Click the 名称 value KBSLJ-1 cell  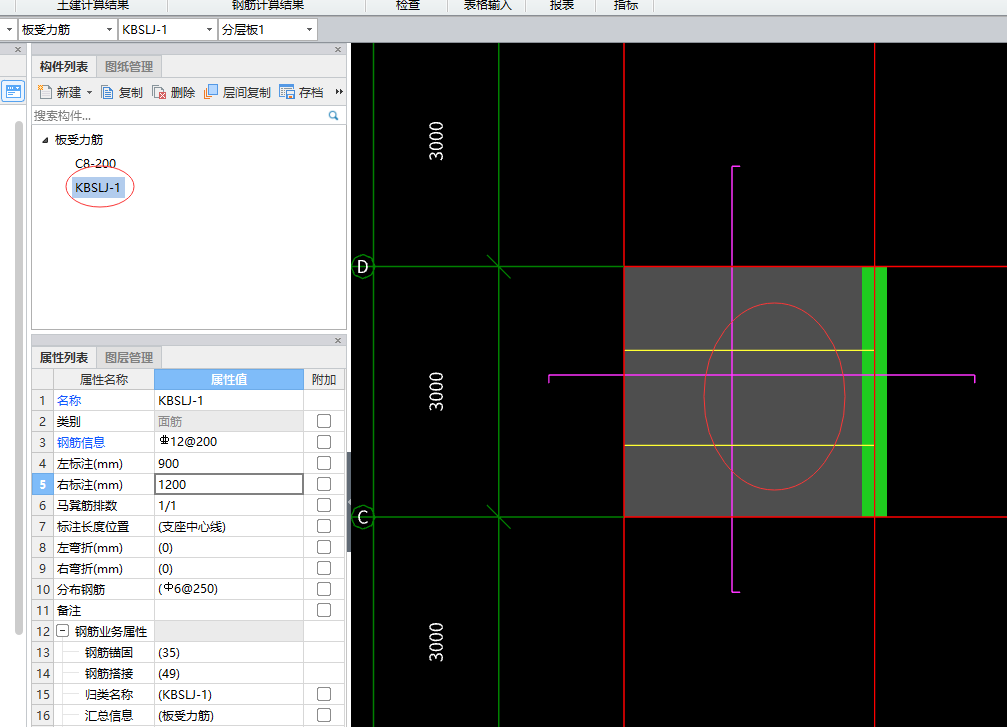pos(229,400)
